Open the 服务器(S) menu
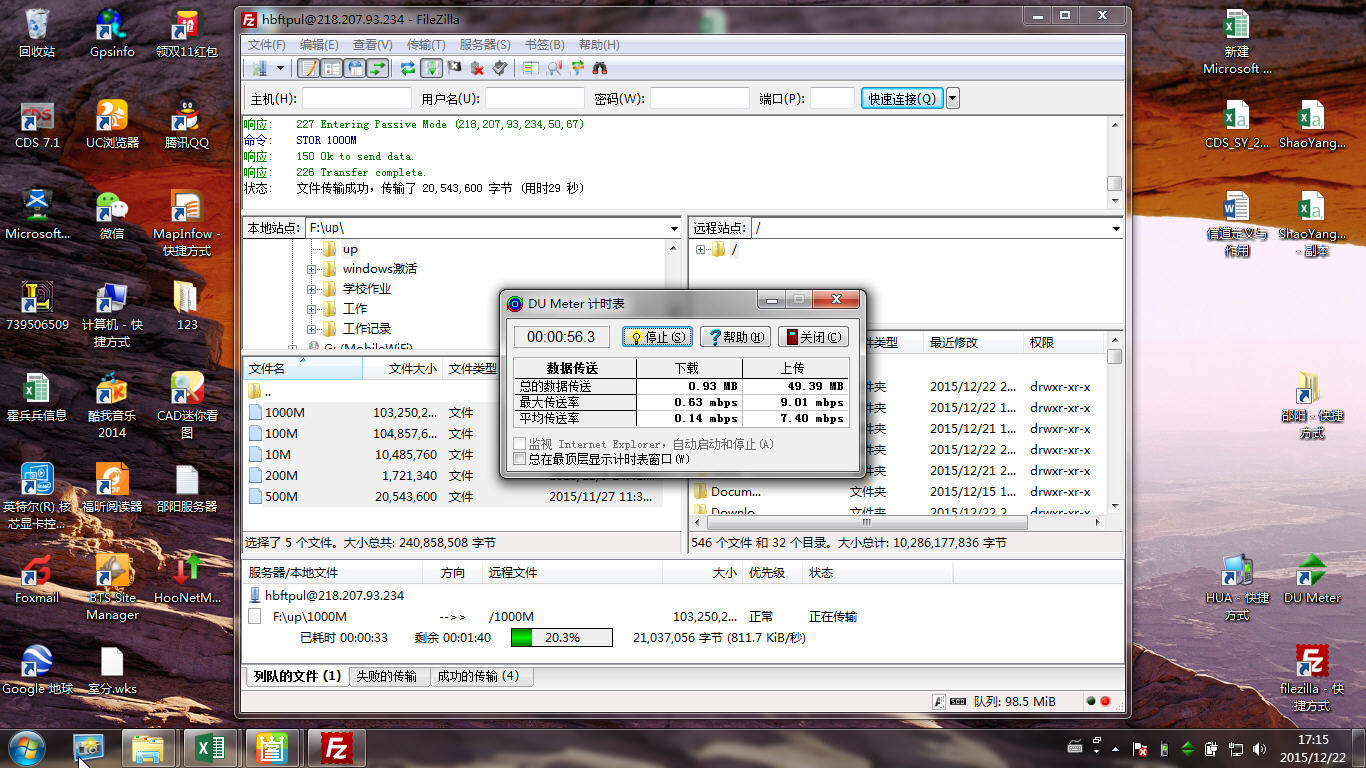1366x768 pixels. tap(485, 45)
